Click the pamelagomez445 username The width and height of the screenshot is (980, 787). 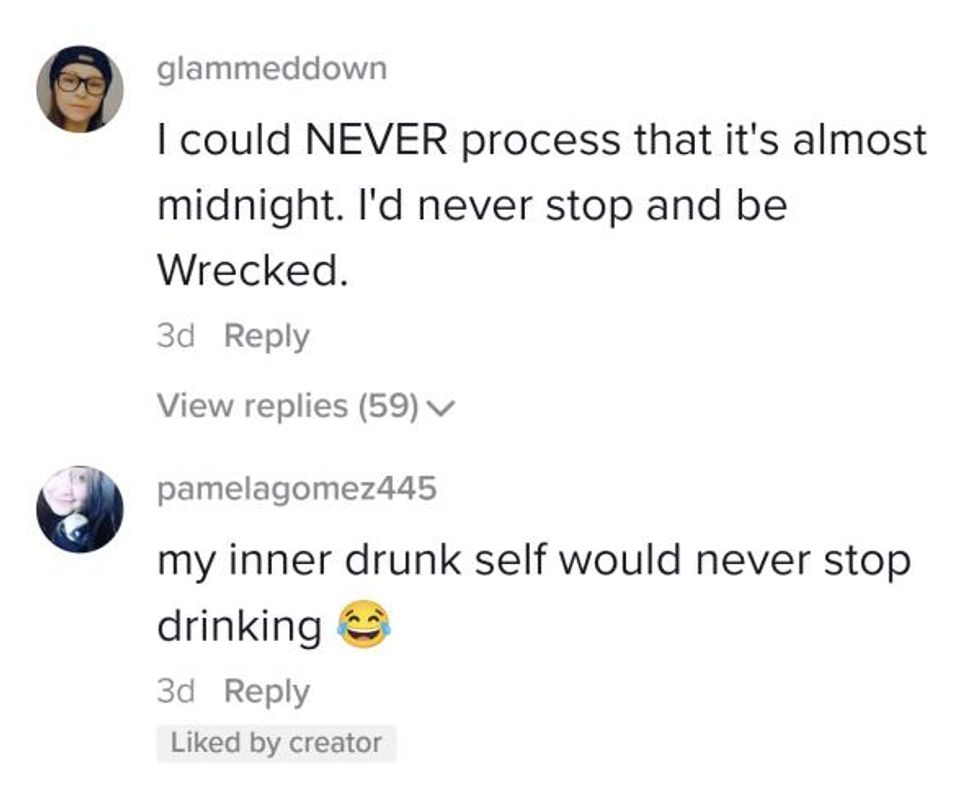click(x=297, y=490)
